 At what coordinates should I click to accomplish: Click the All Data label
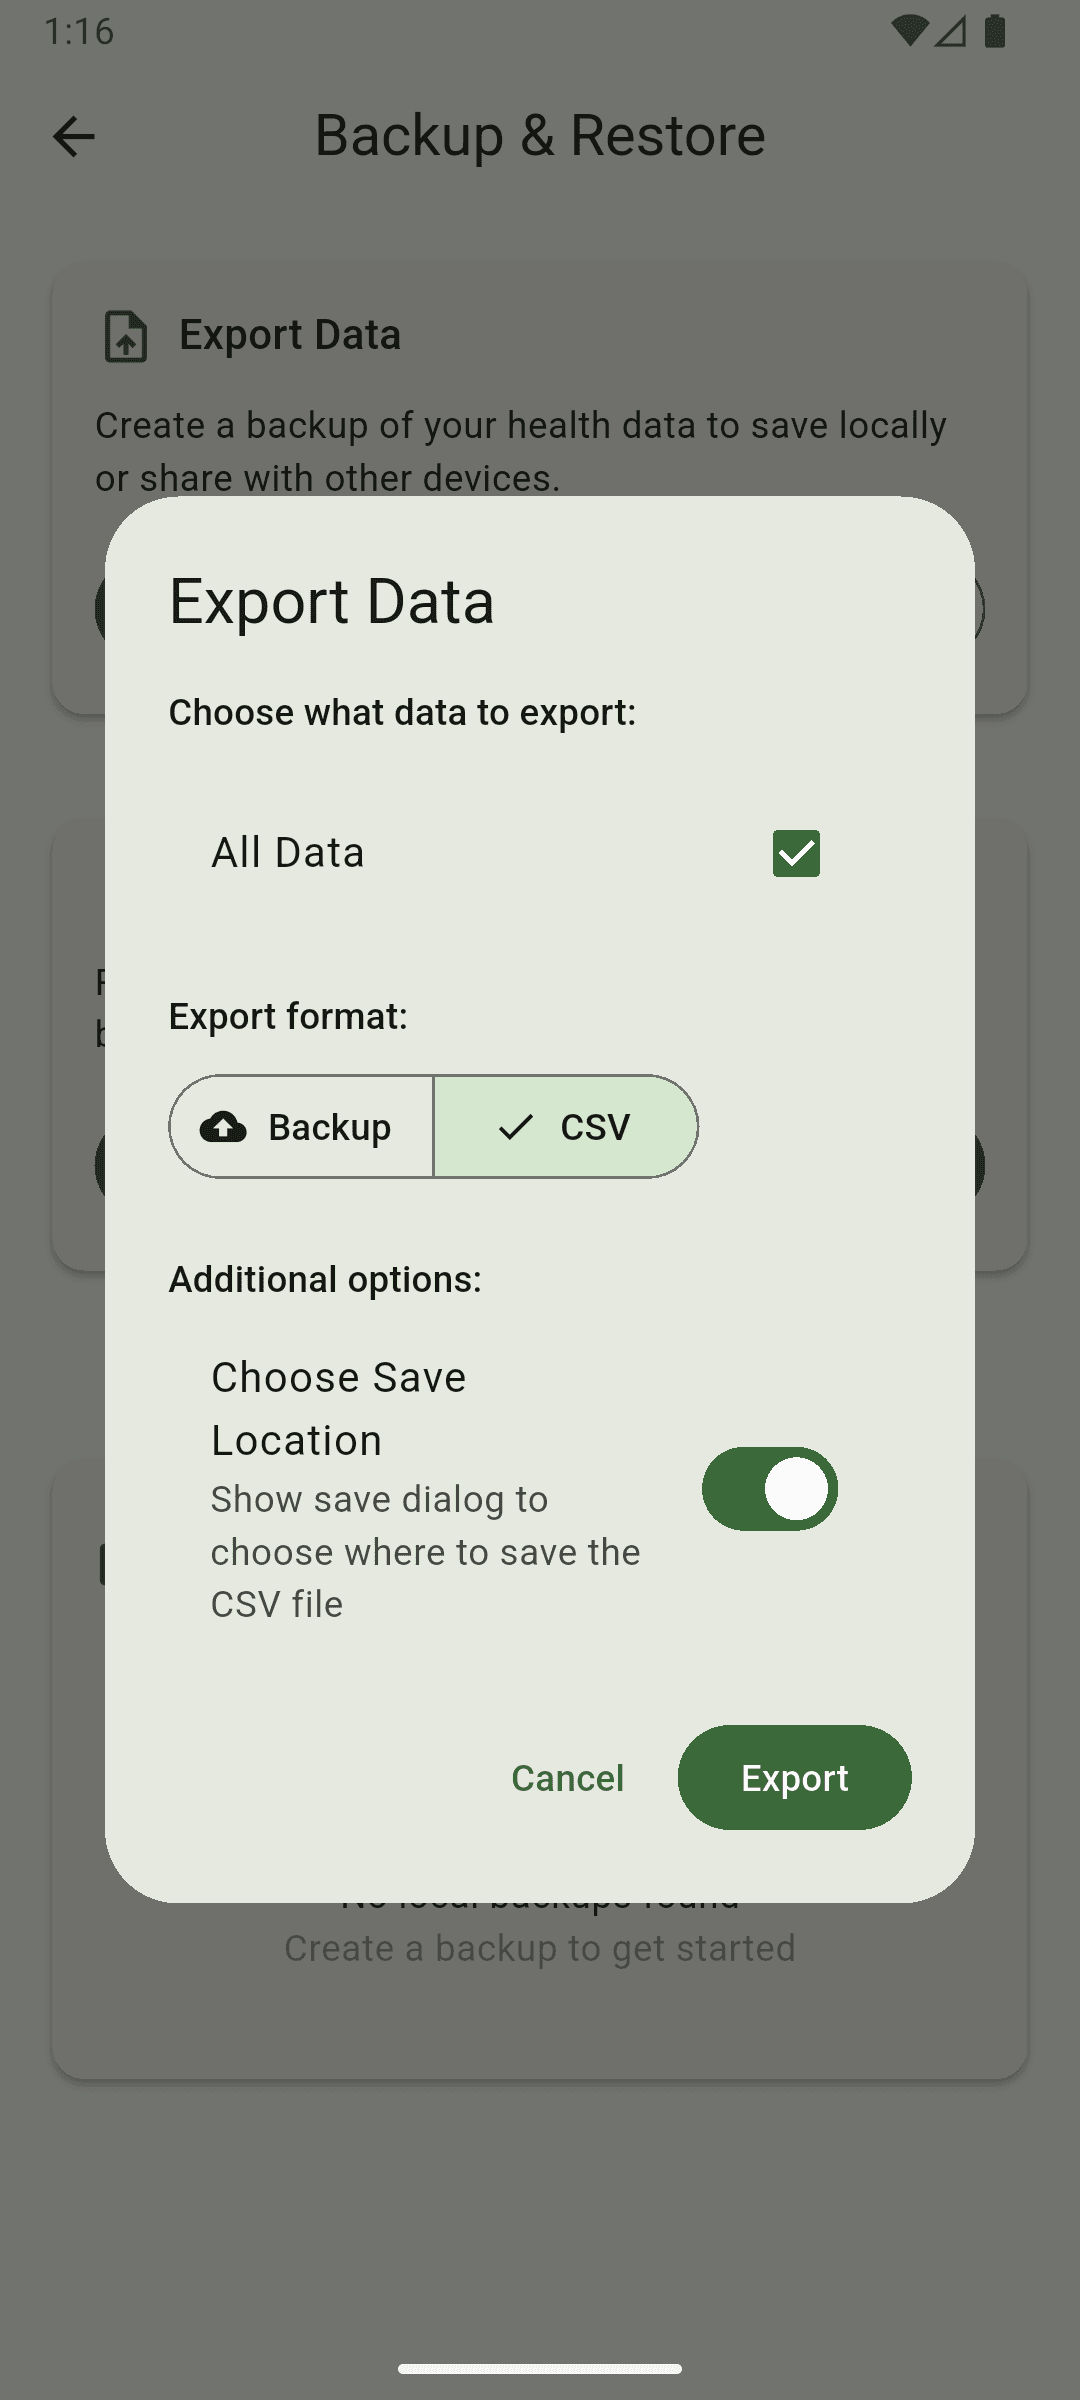click(288, 853)
